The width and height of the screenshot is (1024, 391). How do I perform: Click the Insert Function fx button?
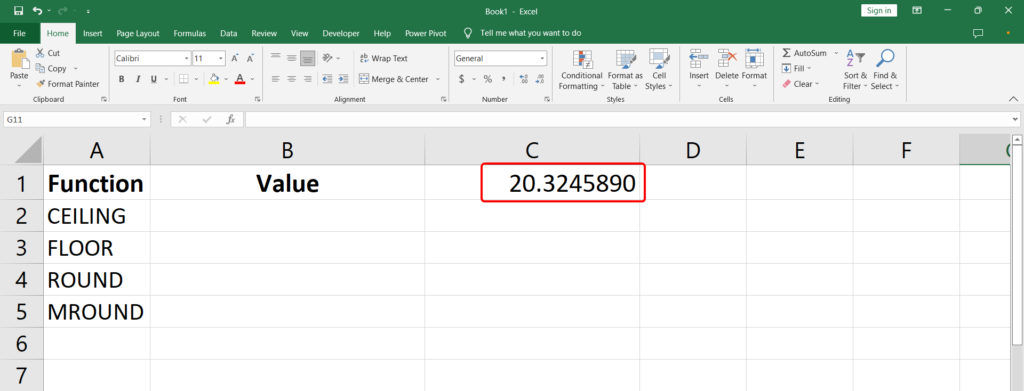coord(231,119)
